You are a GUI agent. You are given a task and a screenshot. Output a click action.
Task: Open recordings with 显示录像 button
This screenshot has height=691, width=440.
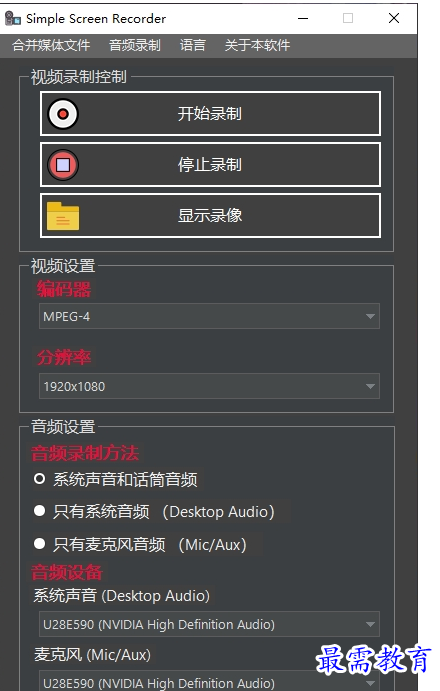[210, 216]
